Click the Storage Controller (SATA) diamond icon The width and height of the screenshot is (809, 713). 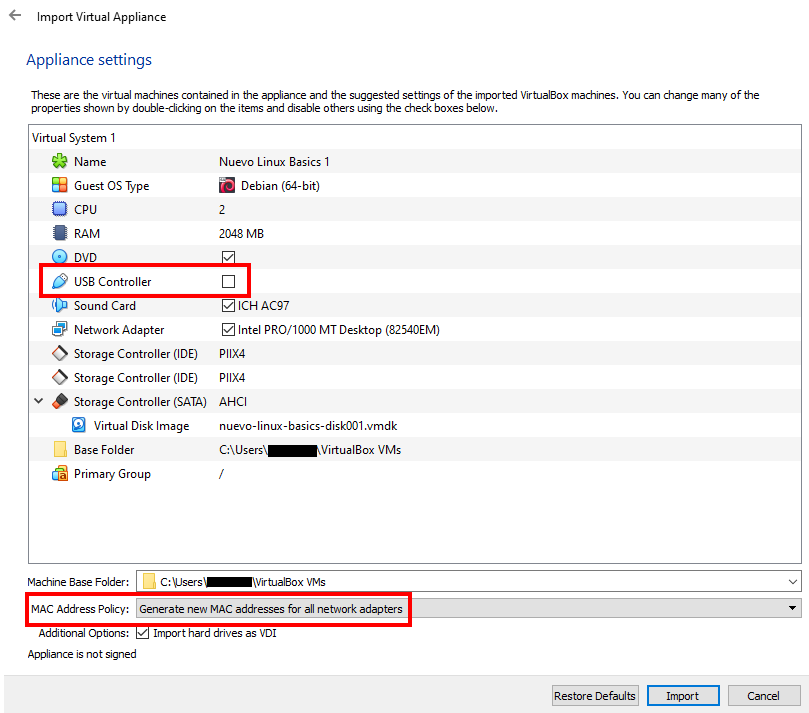click(61, 401)
